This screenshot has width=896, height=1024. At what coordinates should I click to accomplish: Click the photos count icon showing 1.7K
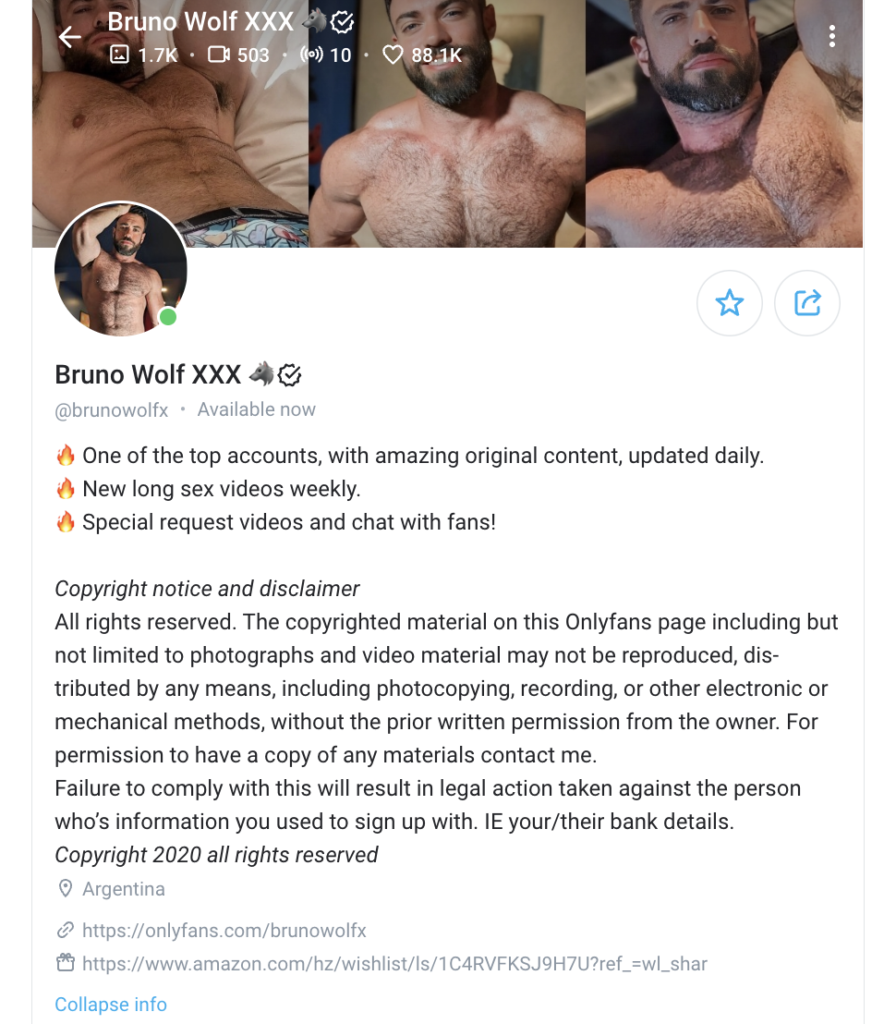coord(119,55)
